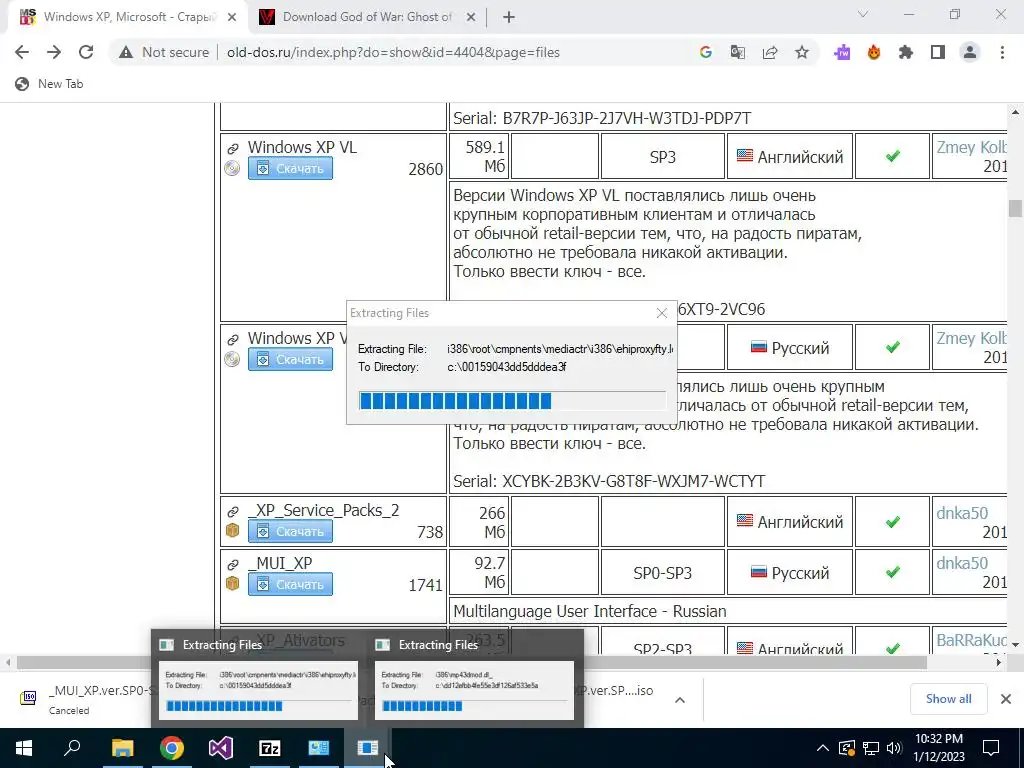Open clock showing 10:32 PM
The width and height of the screenshot is (1024, 768).
point(938,748)
